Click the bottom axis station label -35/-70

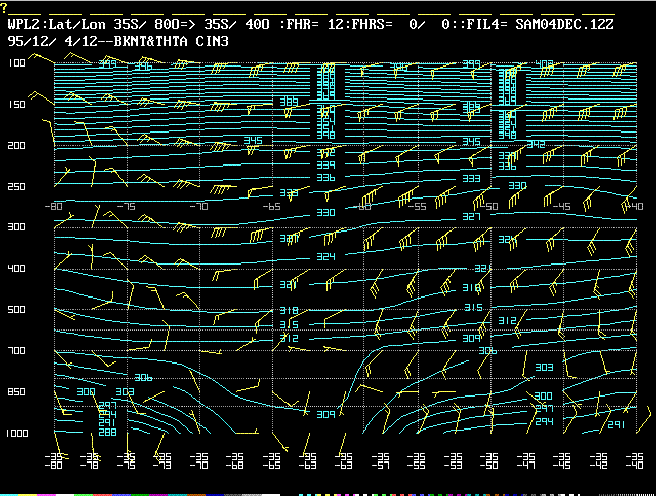[x=199, y=461]
